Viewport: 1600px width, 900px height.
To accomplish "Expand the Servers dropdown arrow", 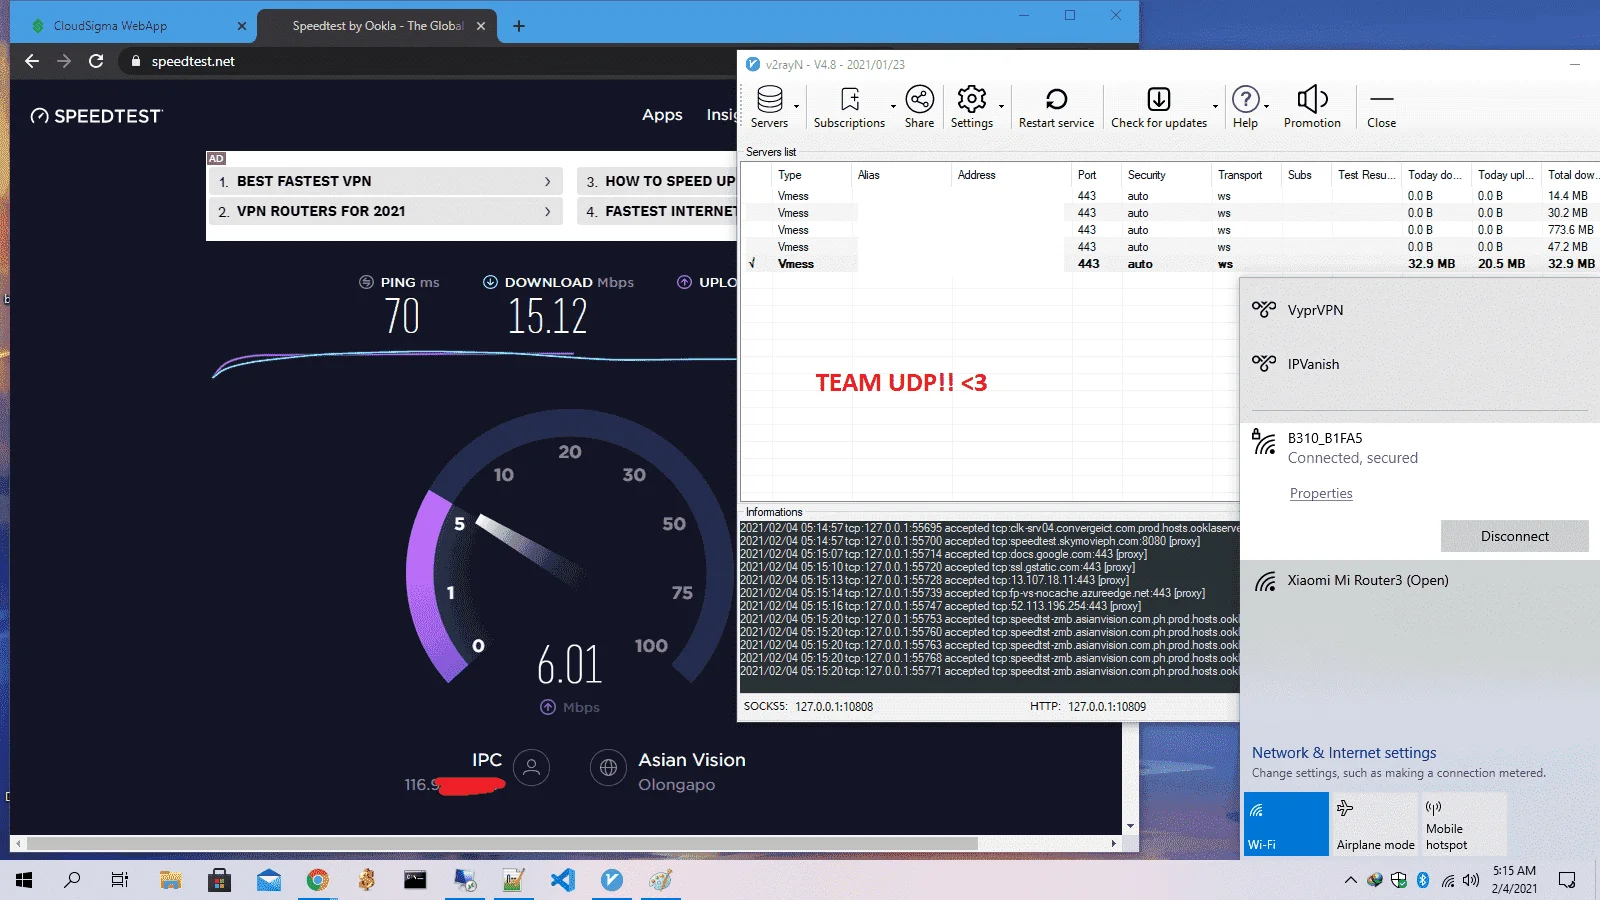I will 797,106.
